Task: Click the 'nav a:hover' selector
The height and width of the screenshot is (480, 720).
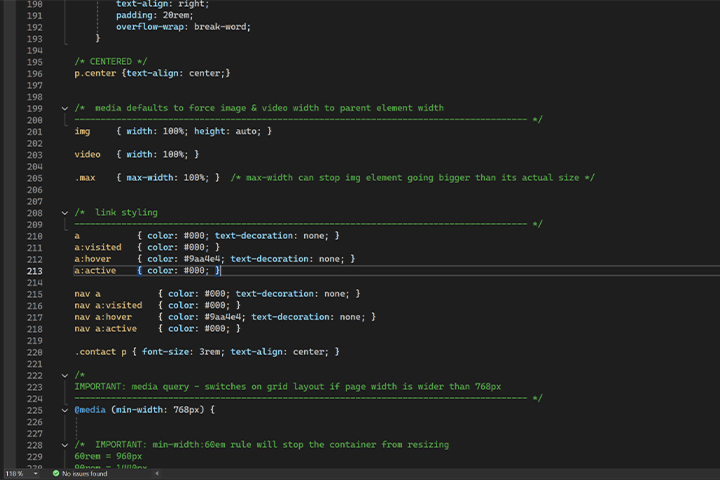Action: pos(103,317)
